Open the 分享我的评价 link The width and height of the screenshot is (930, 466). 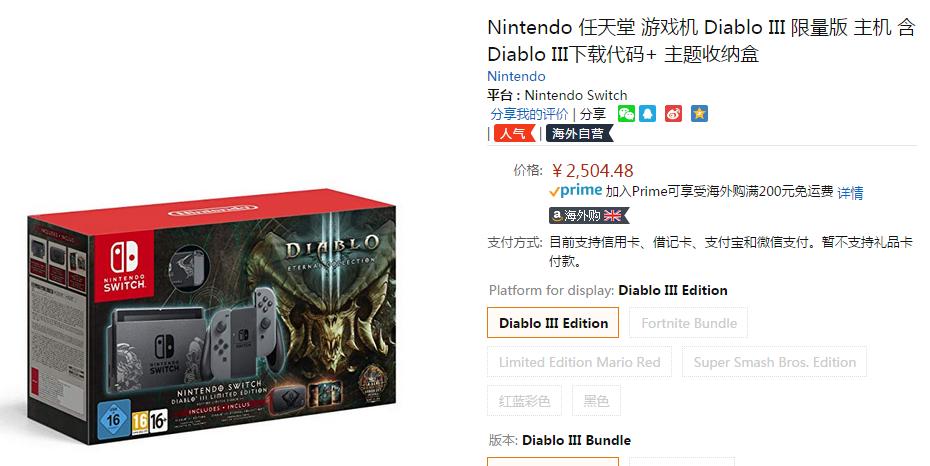[529, 114]
